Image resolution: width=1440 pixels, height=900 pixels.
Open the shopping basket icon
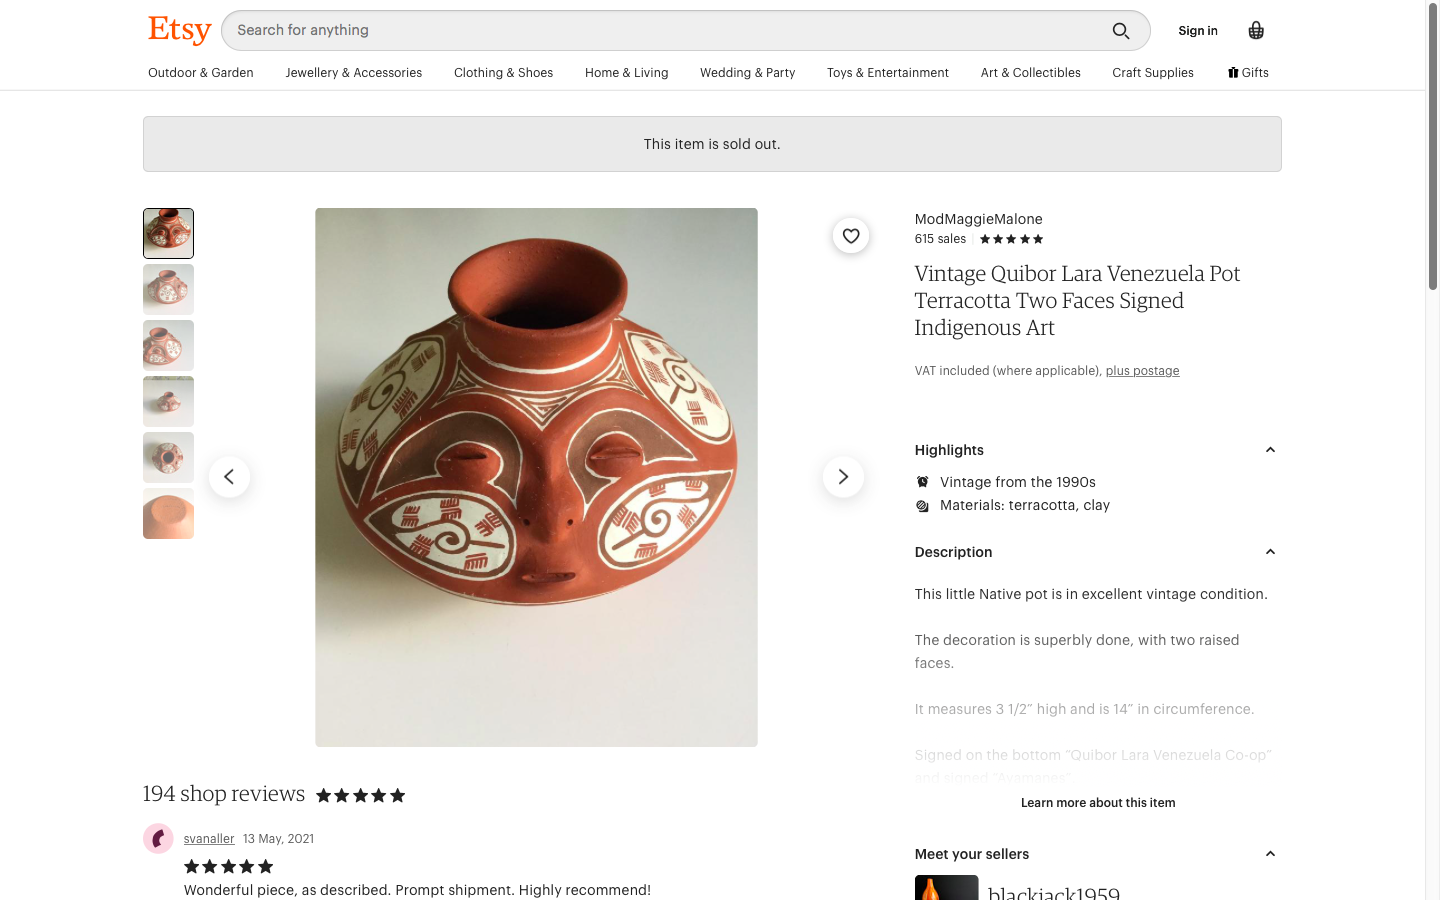(x=1256, y=31)
